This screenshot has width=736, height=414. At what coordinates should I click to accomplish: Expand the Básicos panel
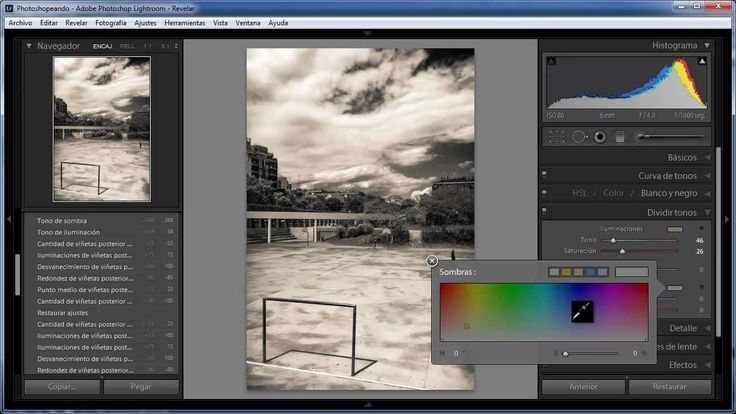(689, 157)
